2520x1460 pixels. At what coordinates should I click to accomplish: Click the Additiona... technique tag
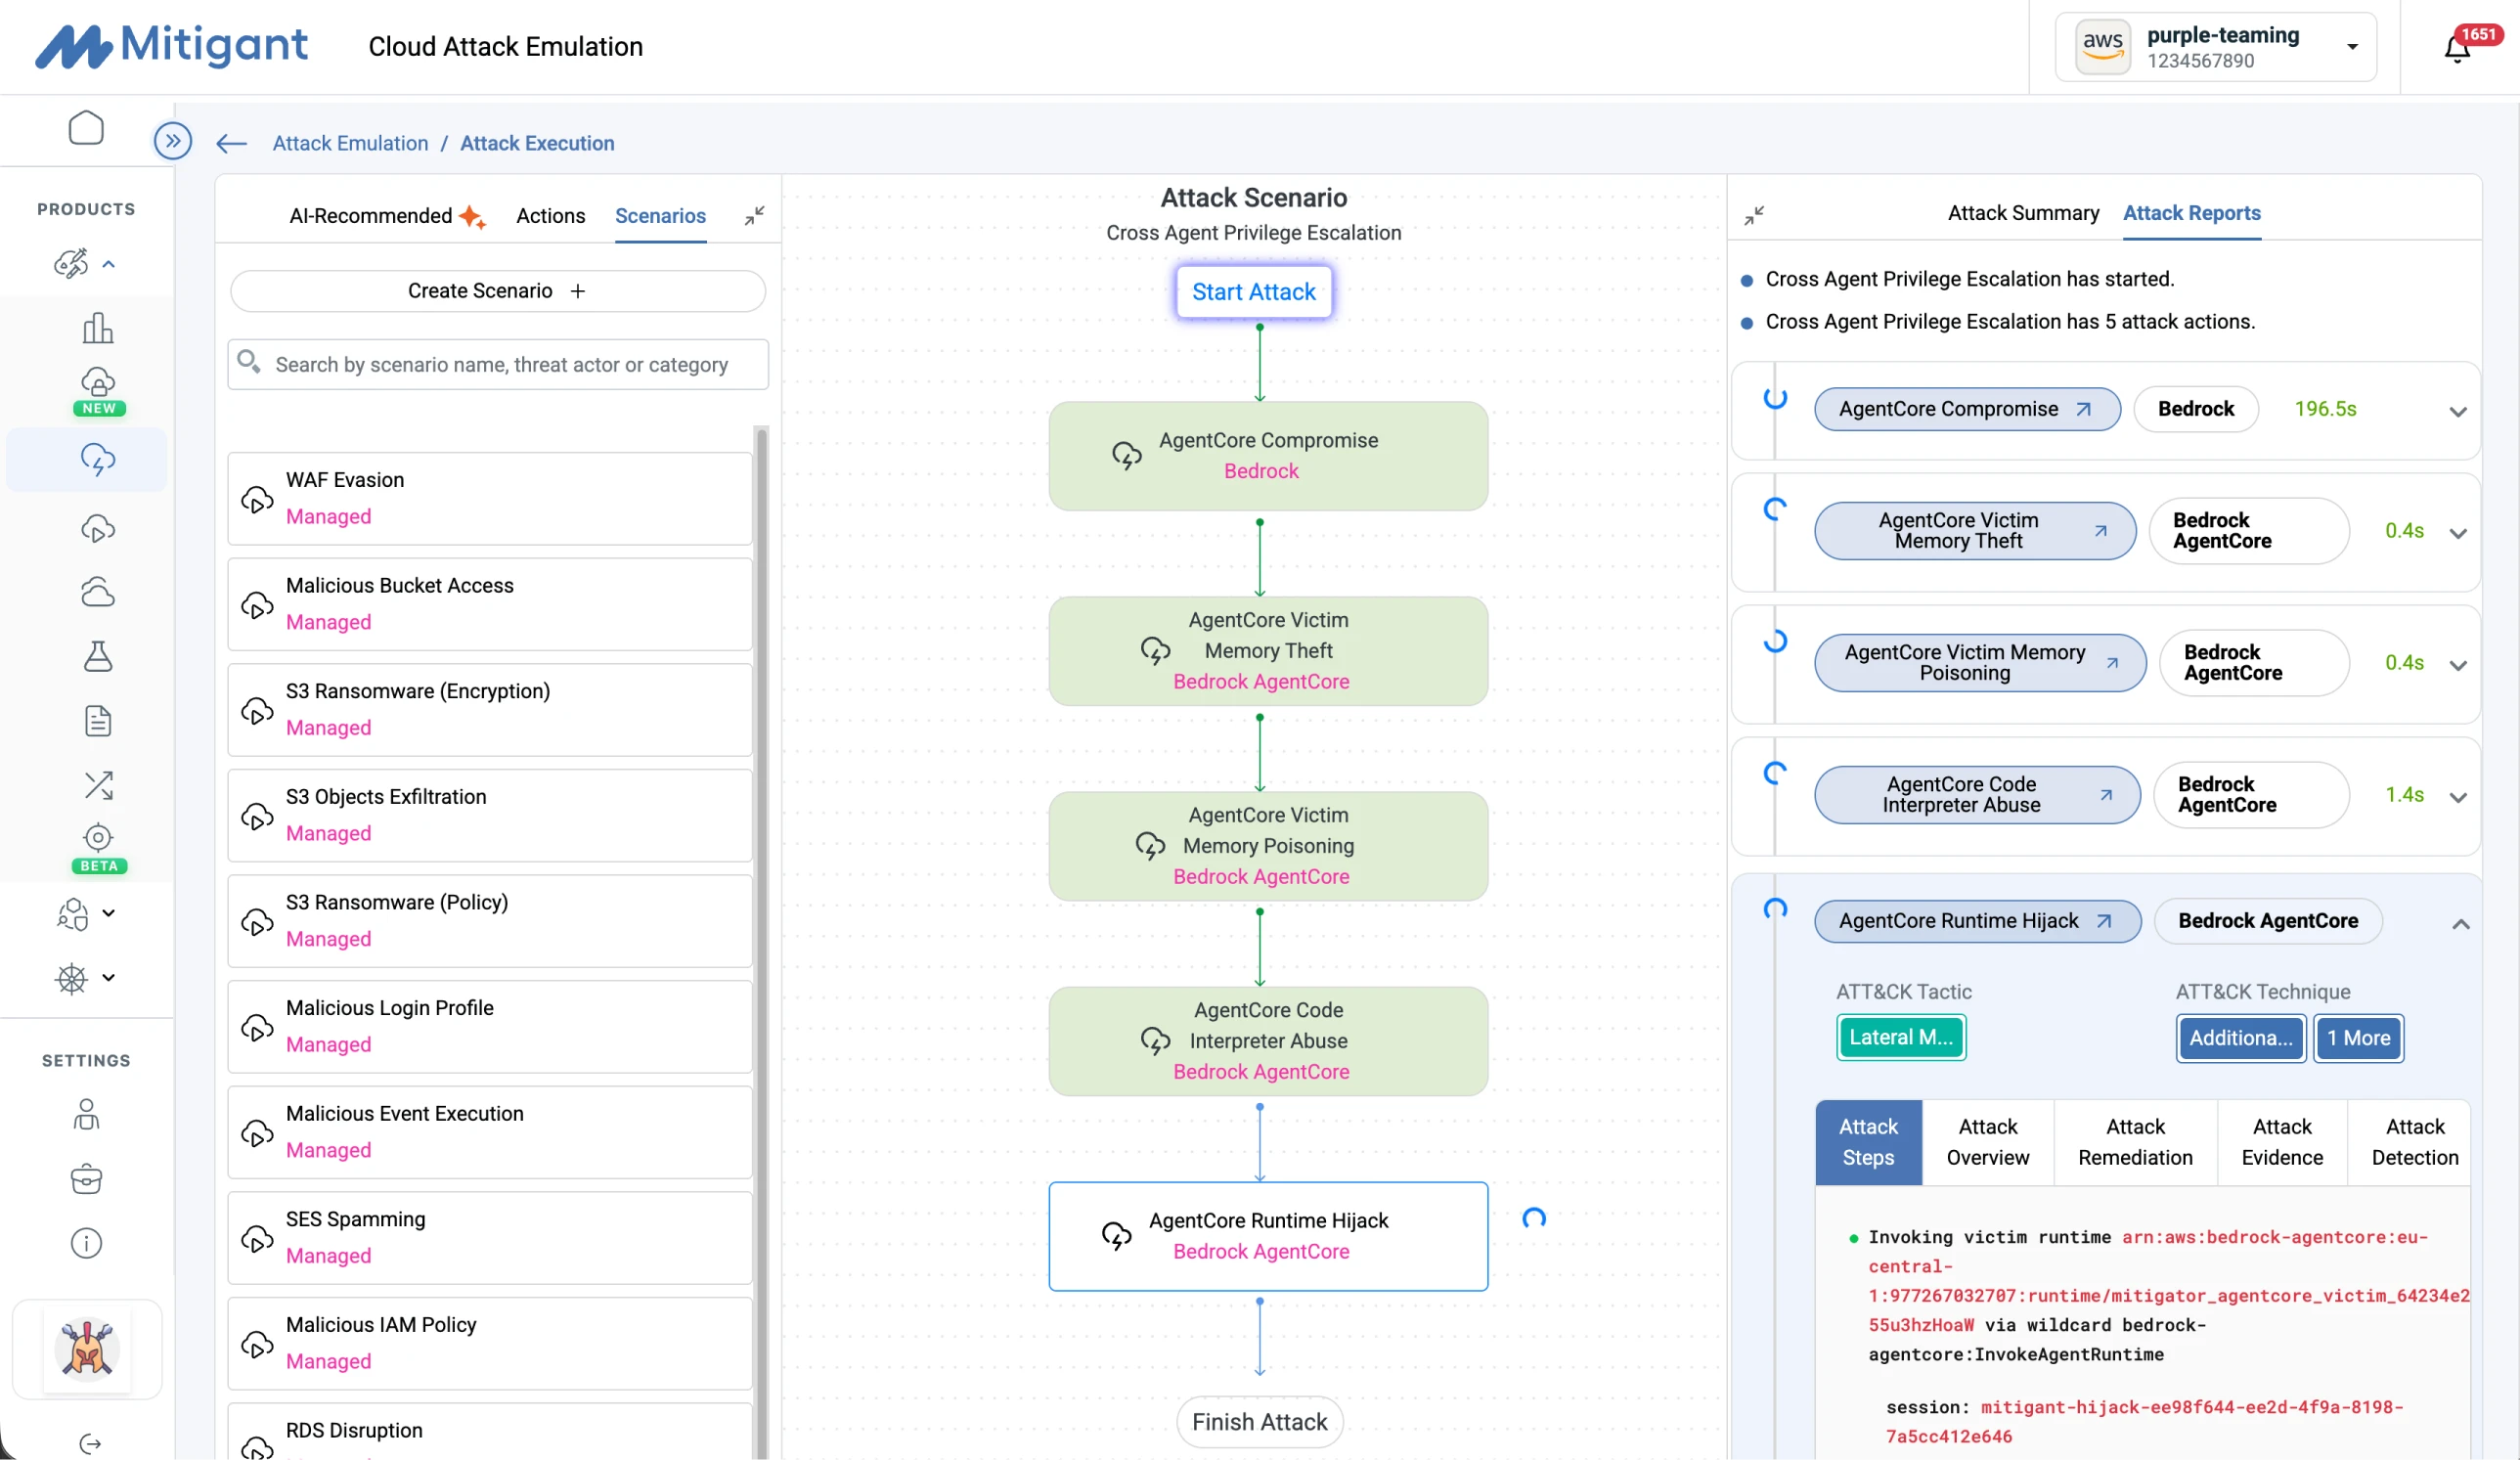[x=2241, y=1038]
